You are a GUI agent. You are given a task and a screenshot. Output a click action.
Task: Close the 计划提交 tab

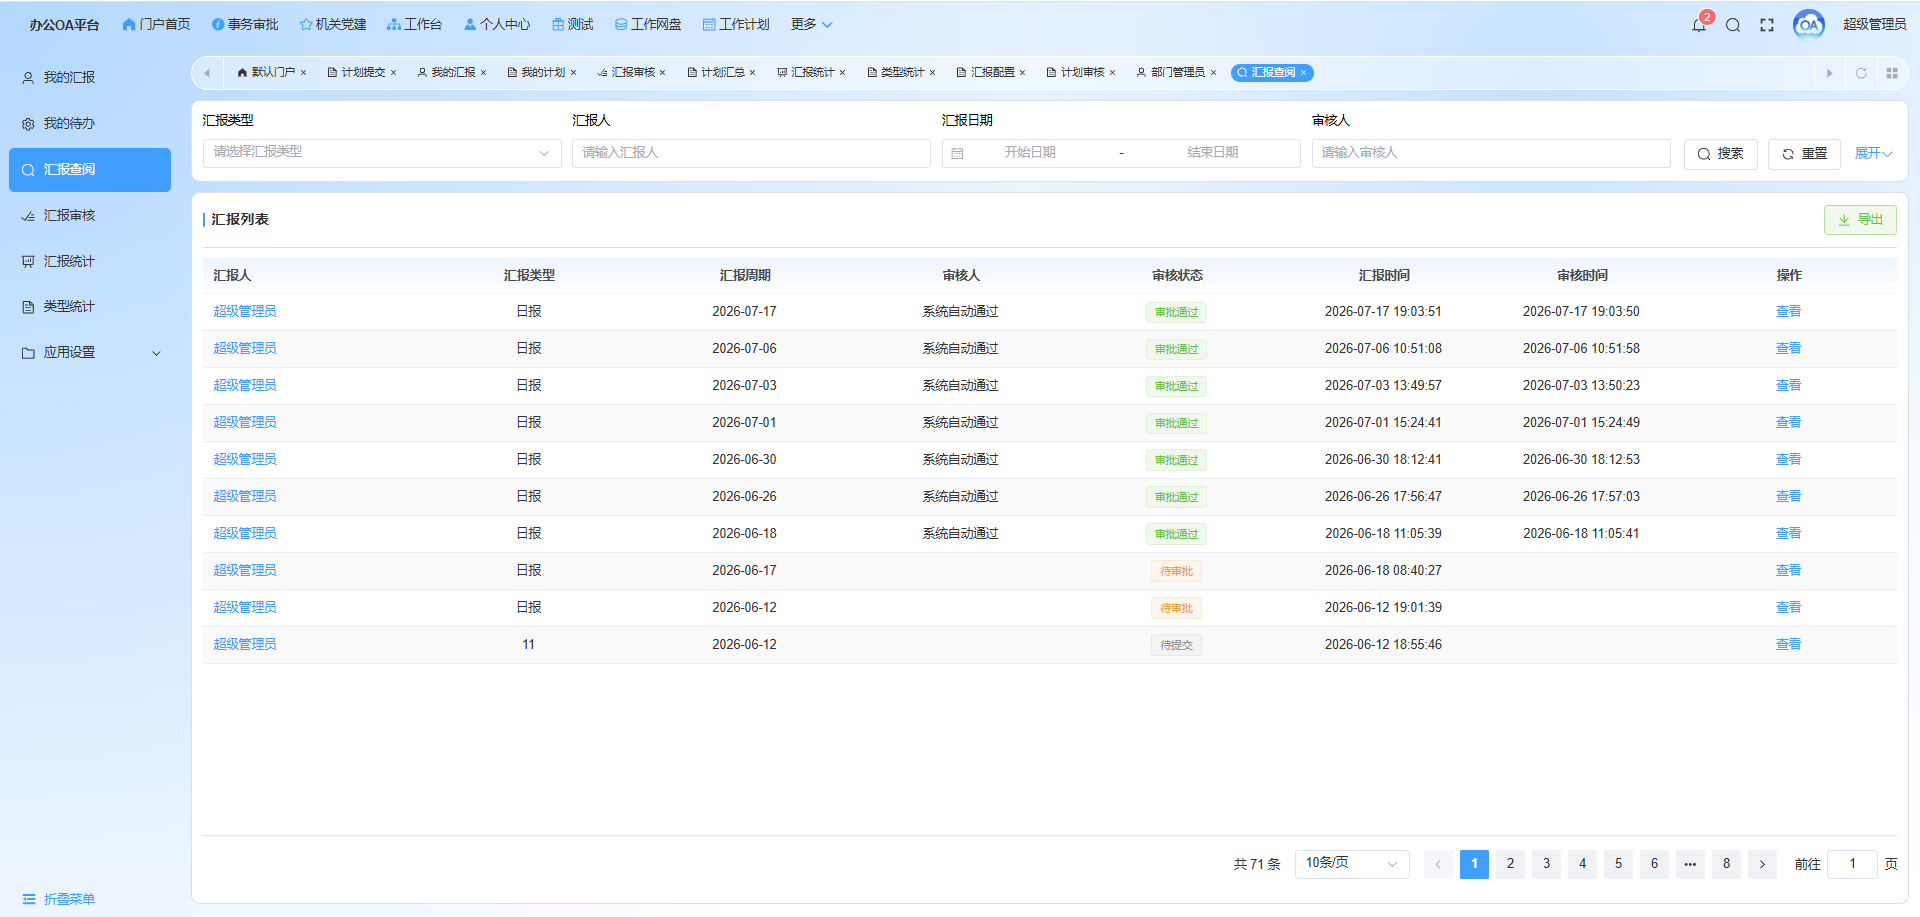[x=393, y=73]
